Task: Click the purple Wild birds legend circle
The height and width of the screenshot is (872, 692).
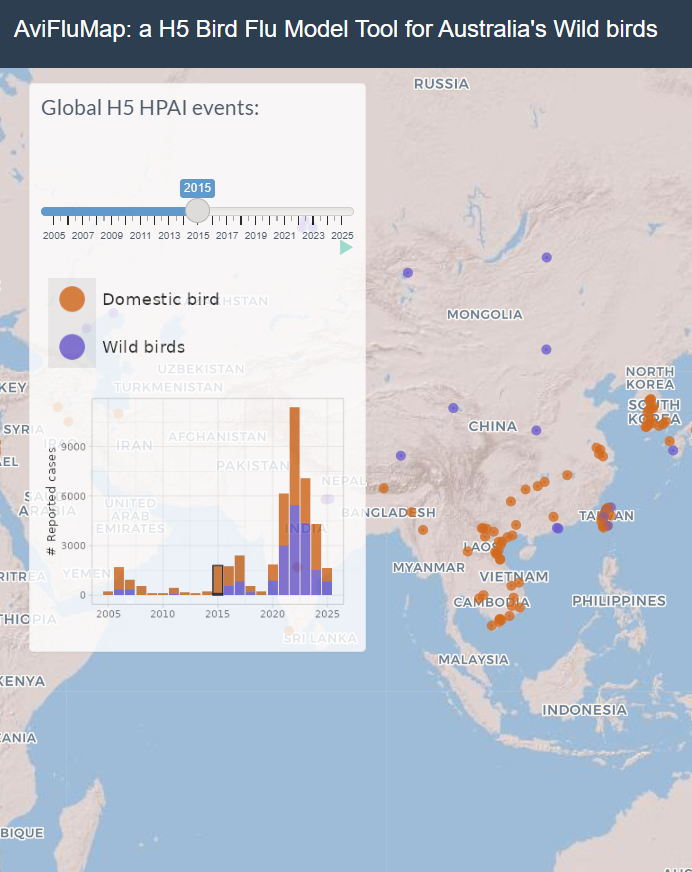Action: pos(72,347)
